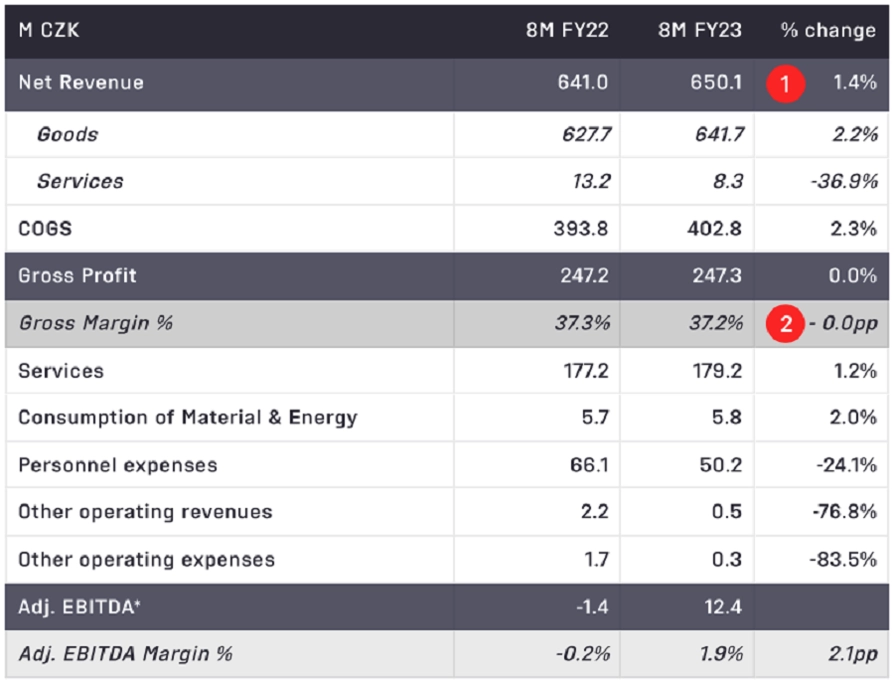Select the Net Revenue row label
Image resolution: width=894 pixels, height=683 pixels.
point(81,83)
